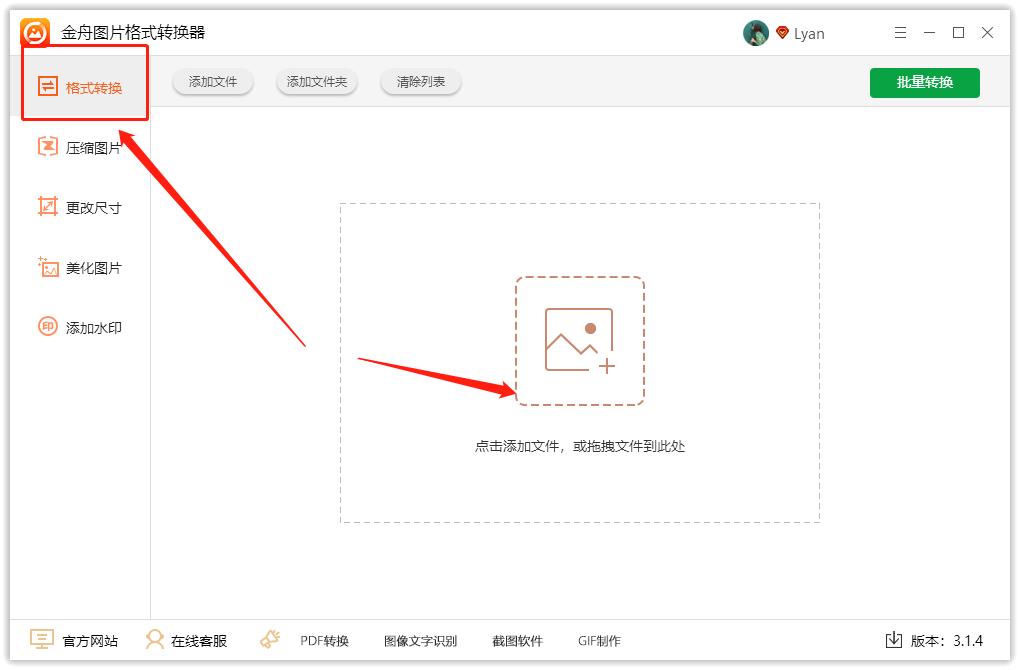This screenshot has width=1020, height=670.
Task: Start conversion with the 批量转换 button
Action: [x=924, y=83]
